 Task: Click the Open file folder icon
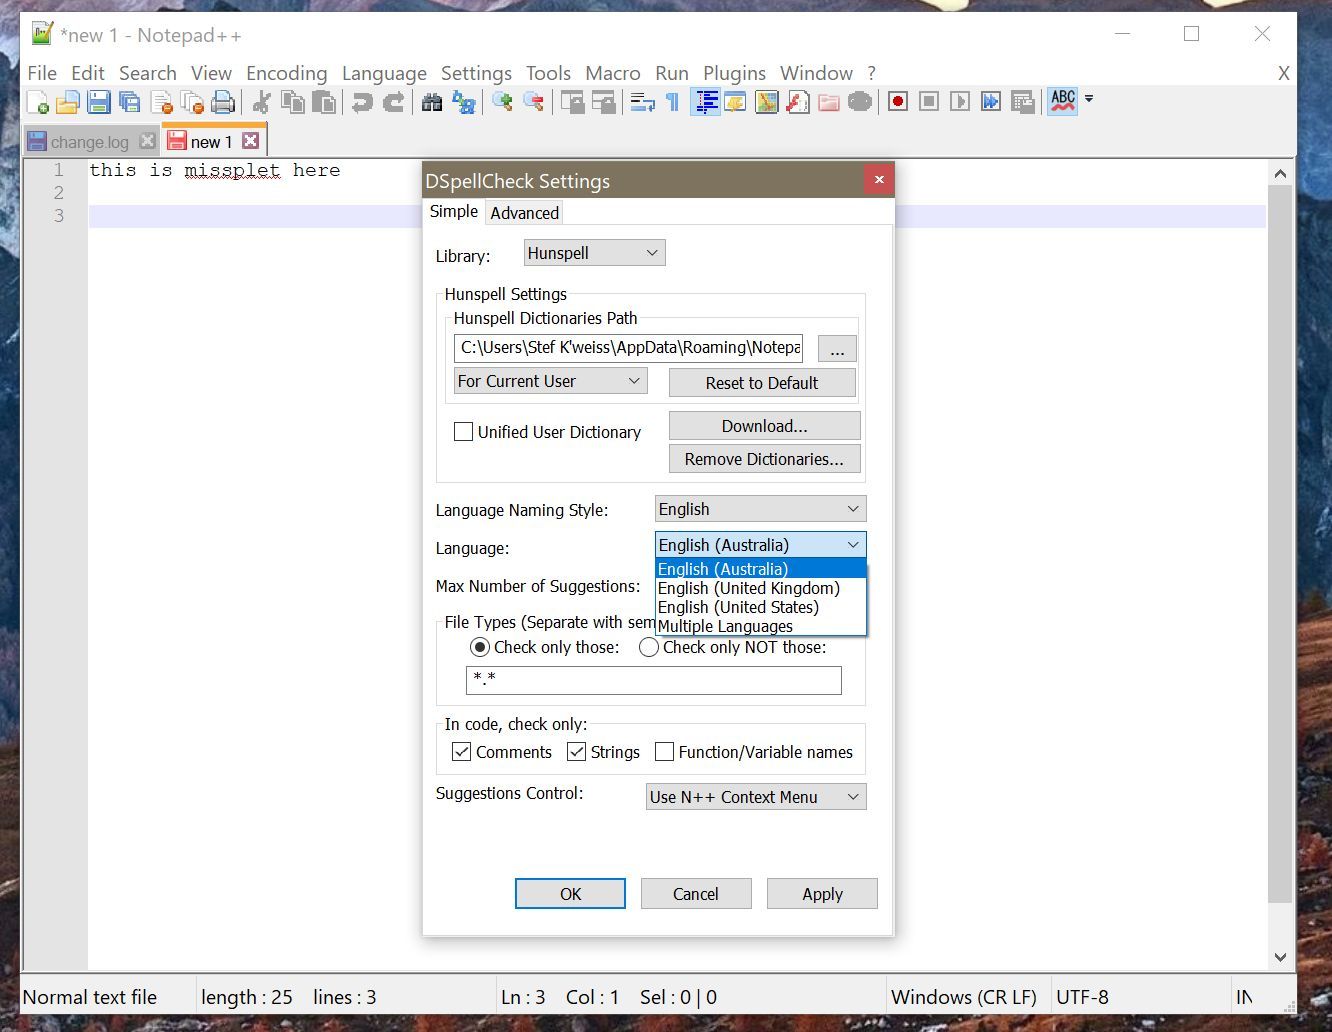68,102
